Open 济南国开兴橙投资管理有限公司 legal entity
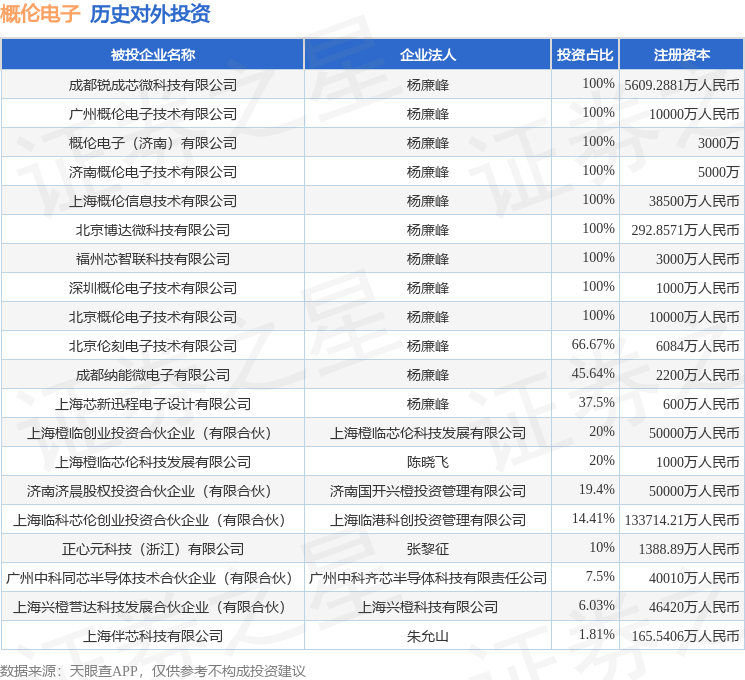The image size is (745, 680). point(428,491)
